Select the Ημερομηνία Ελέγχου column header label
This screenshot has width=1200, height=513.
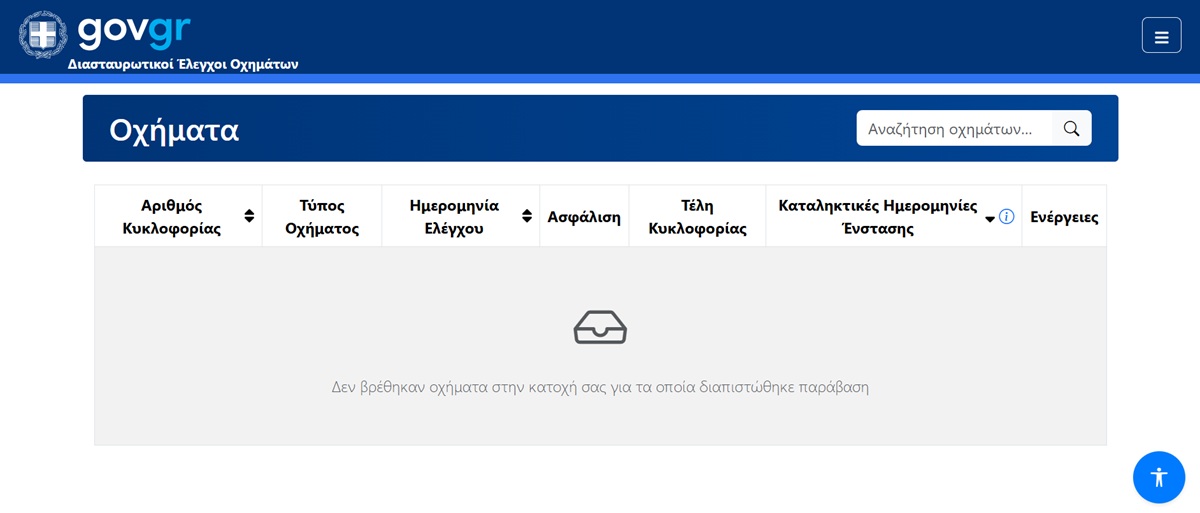pyautogui.click(x=454, y=216)
